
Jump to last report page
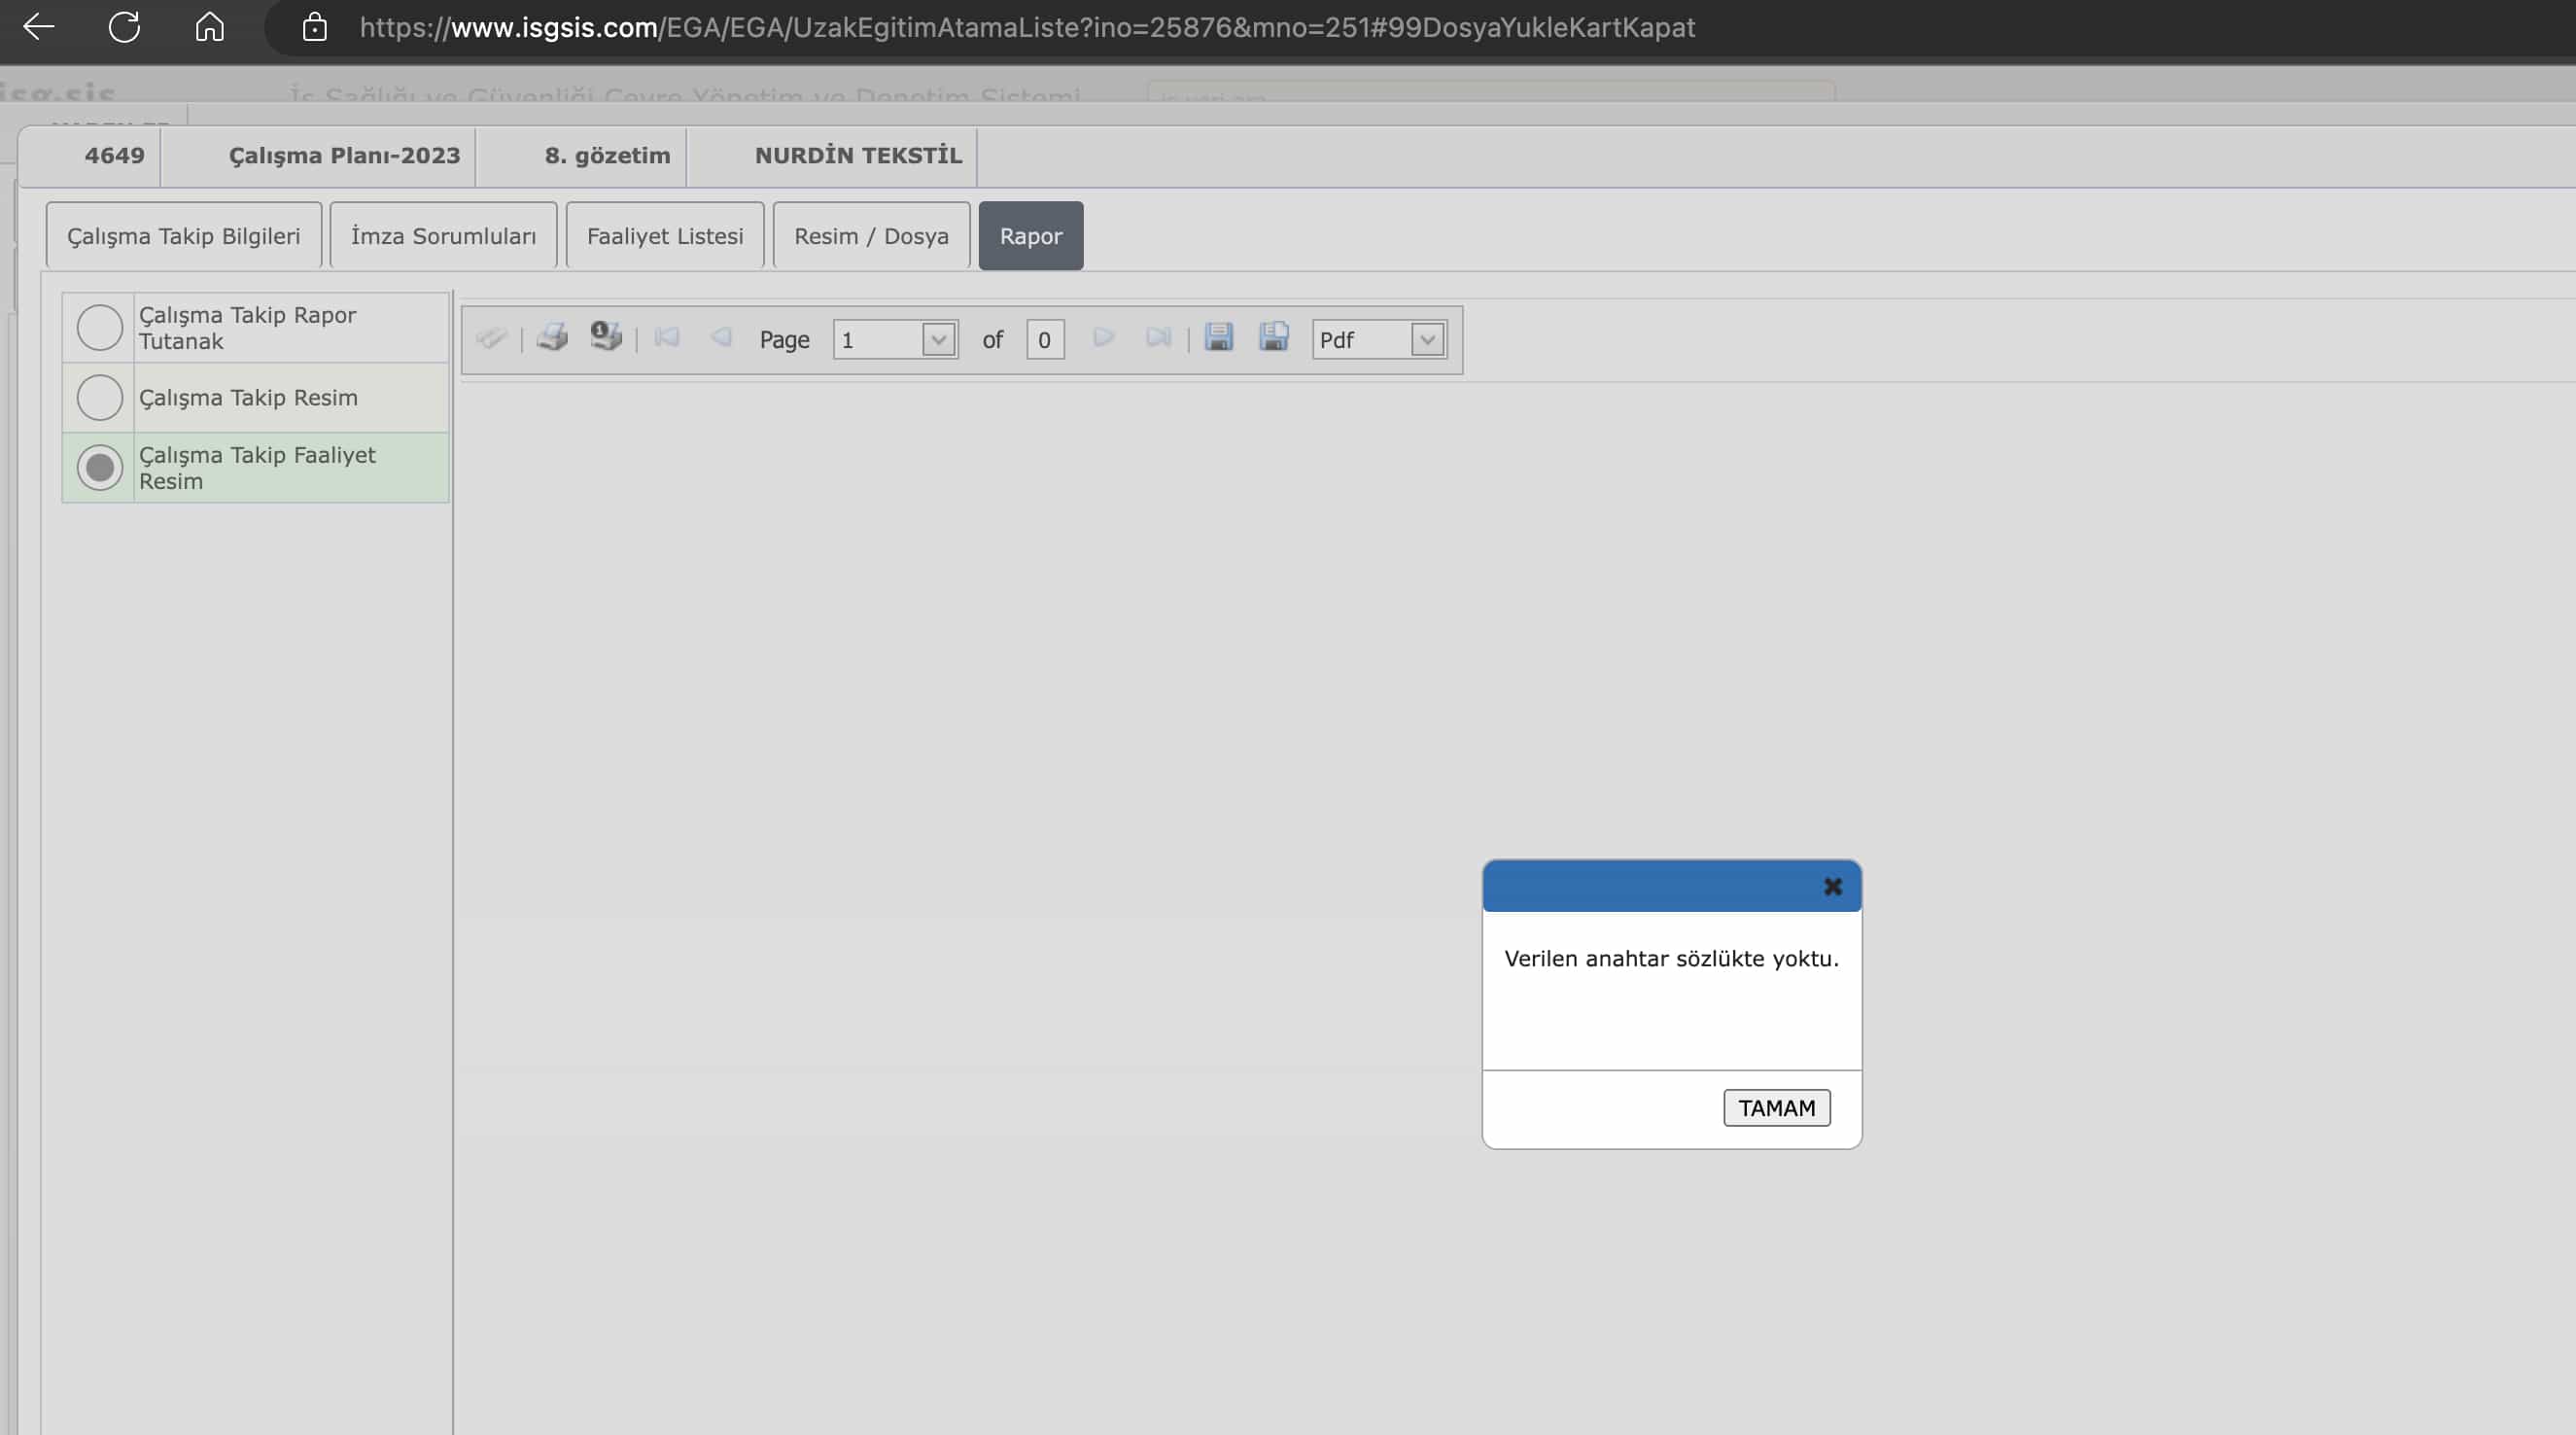tap(1158, 338)
